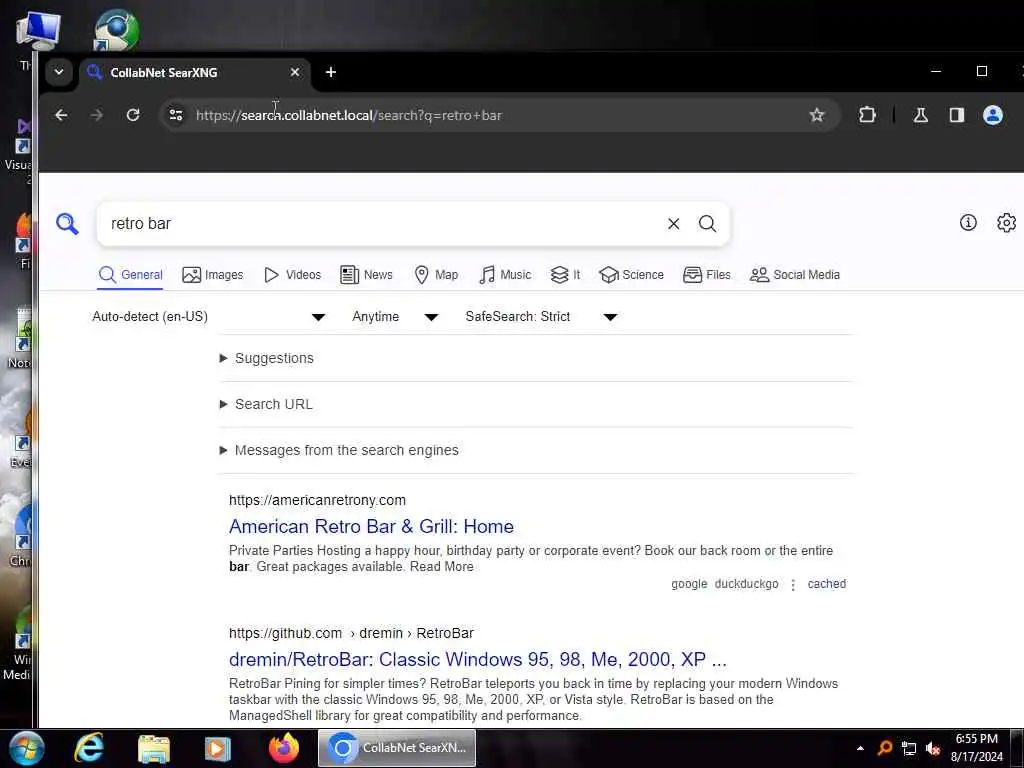Click the taskbar clock showing 6:55 PM

click(976, 748)
